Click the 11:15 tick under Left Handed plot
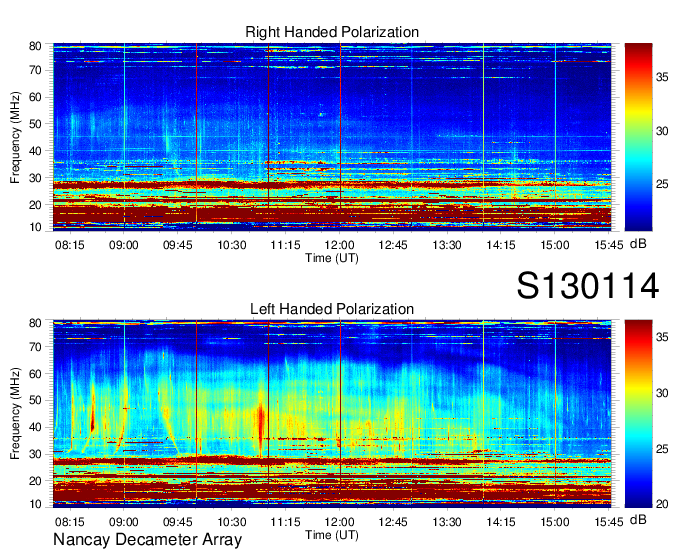Viewport: 680px width, 552px height. point(285,521)
